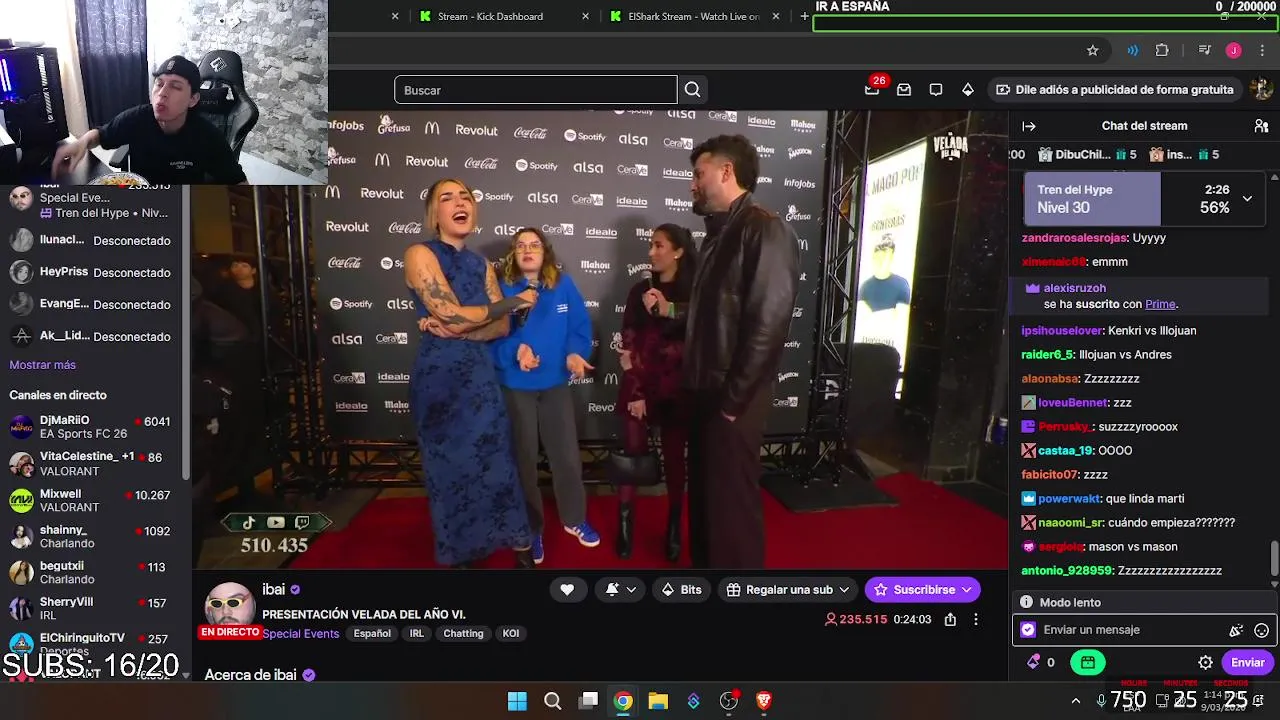The image size is (1280, 720).
Task: Select the IRL tag
Action: click(417, 634)
